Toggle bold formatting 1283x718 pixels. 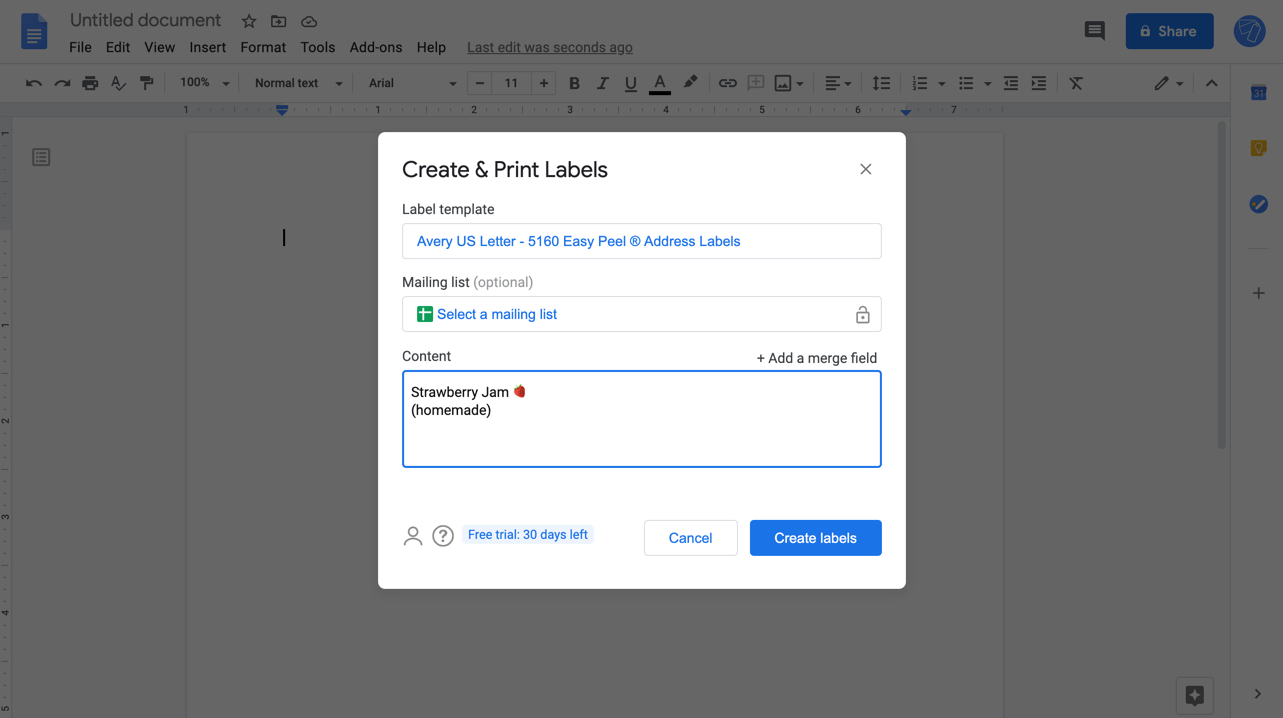click(x=574, y=83)
